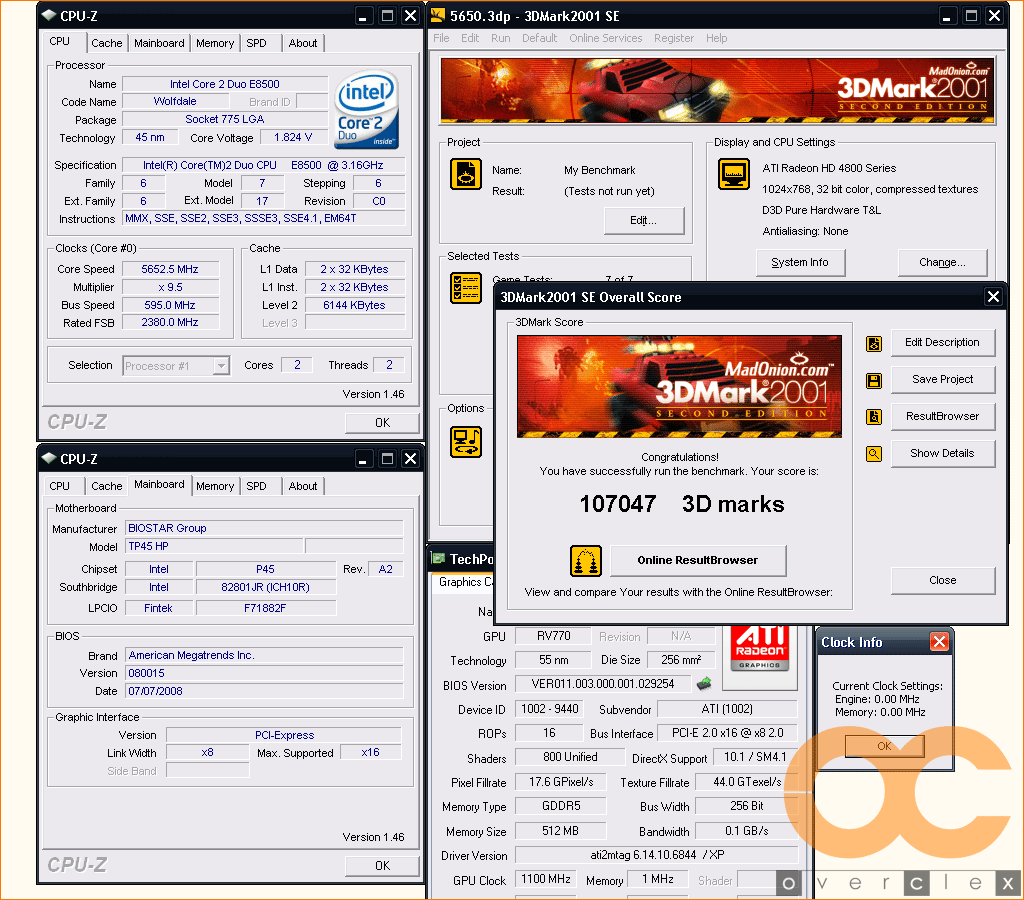The image size is (1024, 900).
Task: Click the Show Details button
Action: [x=942, y=453]
